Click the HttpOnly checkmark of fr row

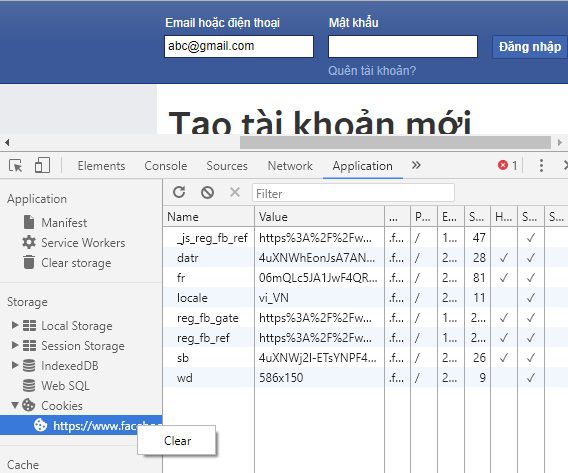click(x=504, y=278)
